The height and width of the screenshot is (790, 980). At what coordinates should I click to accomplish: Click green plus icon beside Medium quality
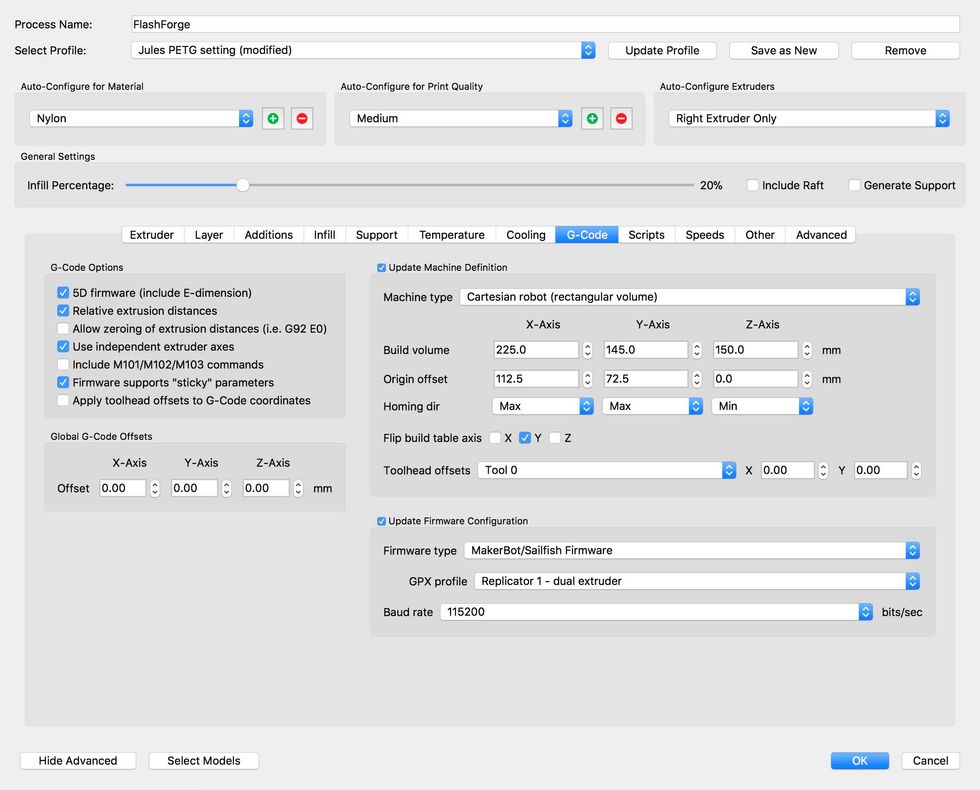click(592, 118)
